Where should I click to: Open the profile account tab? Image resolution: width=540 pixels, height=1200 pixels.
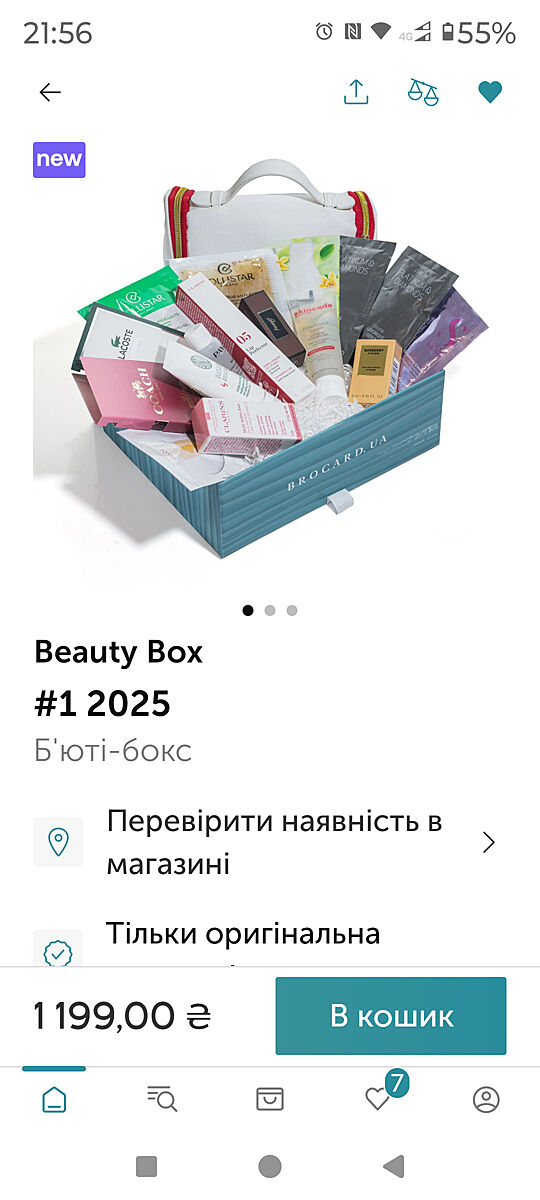coord(486,1100)
